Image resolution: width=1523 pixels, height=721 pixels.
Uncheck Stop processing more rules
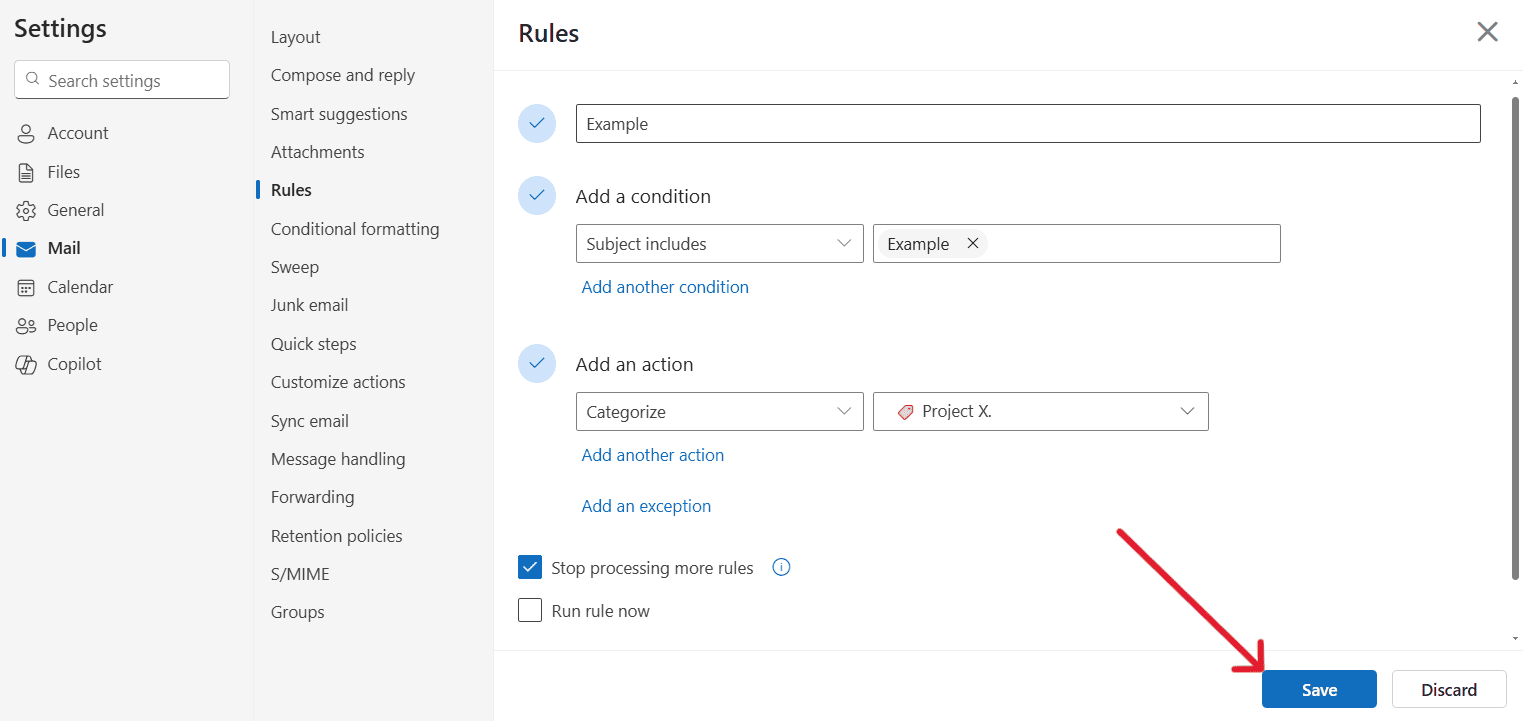(530, 567)
